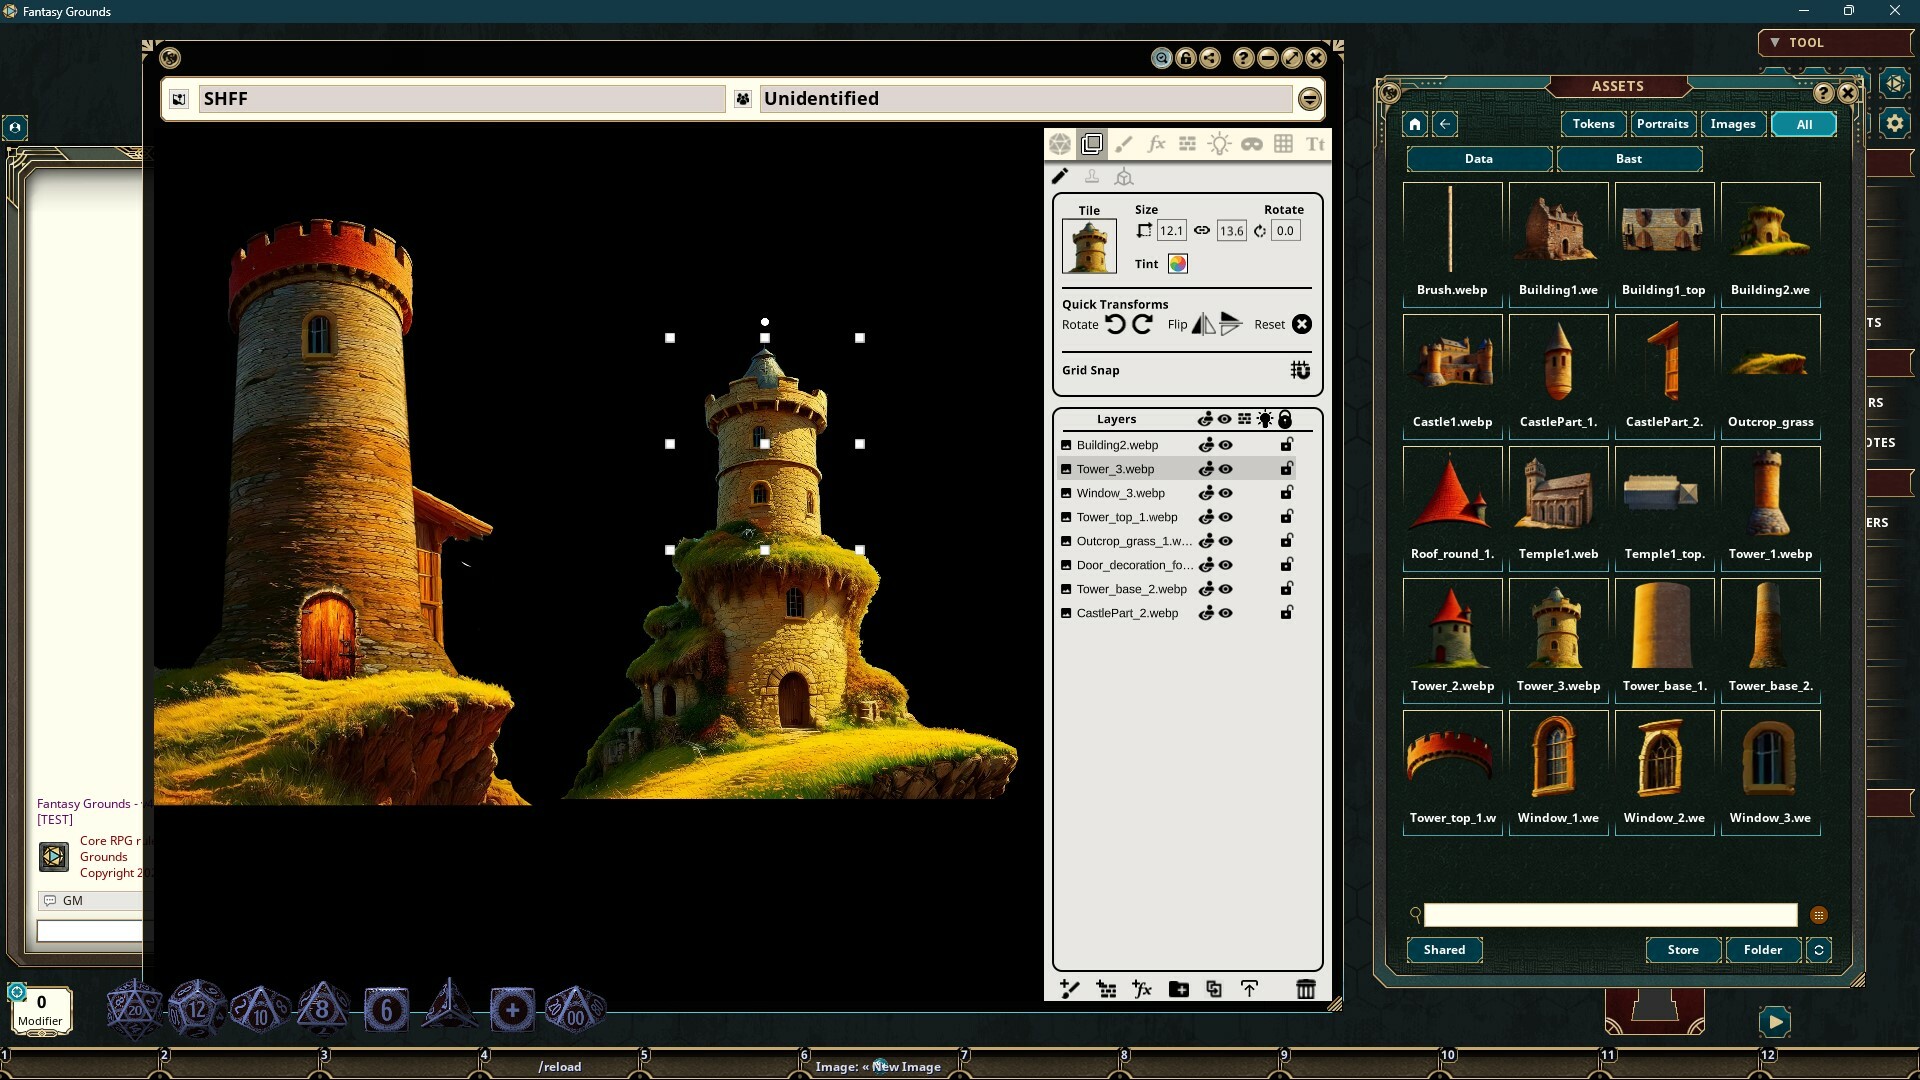Image resolution: width=1920 pixels, height=1080 pixels.
Task: Open the Tint color swatch
Action: pos(1178,264)
